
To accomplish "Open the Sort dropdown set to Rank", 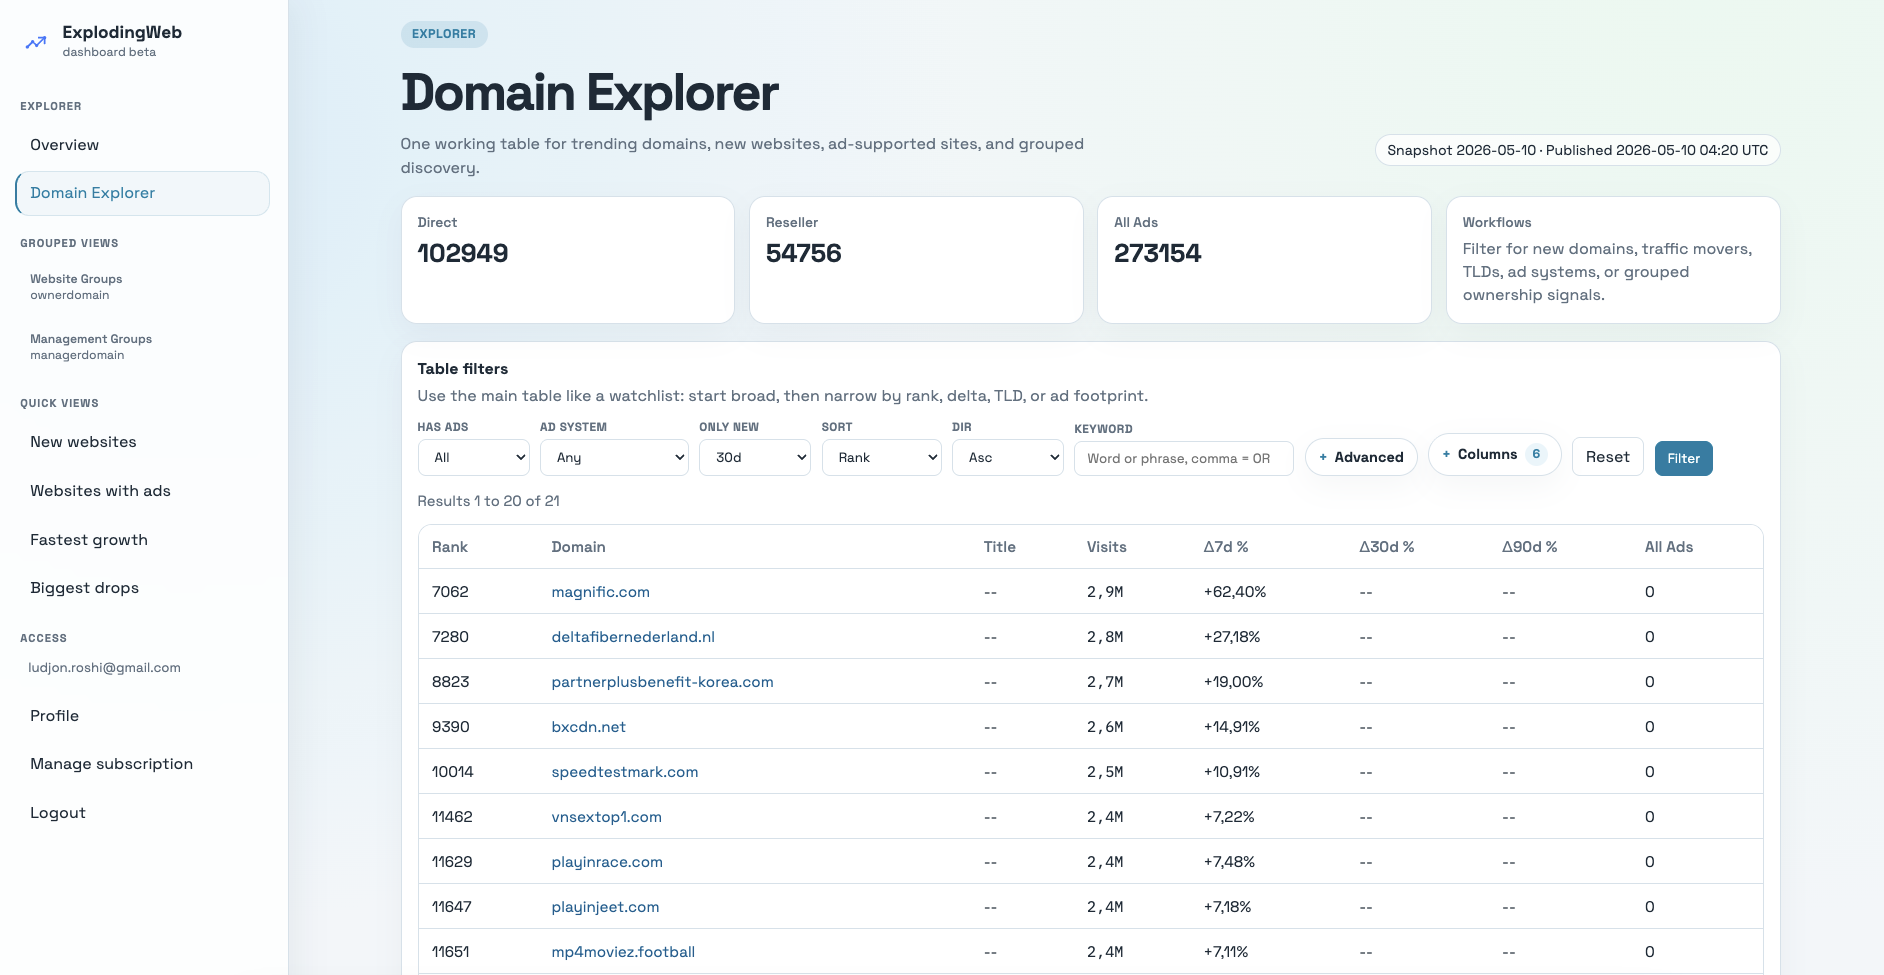I will click(881, 458).
